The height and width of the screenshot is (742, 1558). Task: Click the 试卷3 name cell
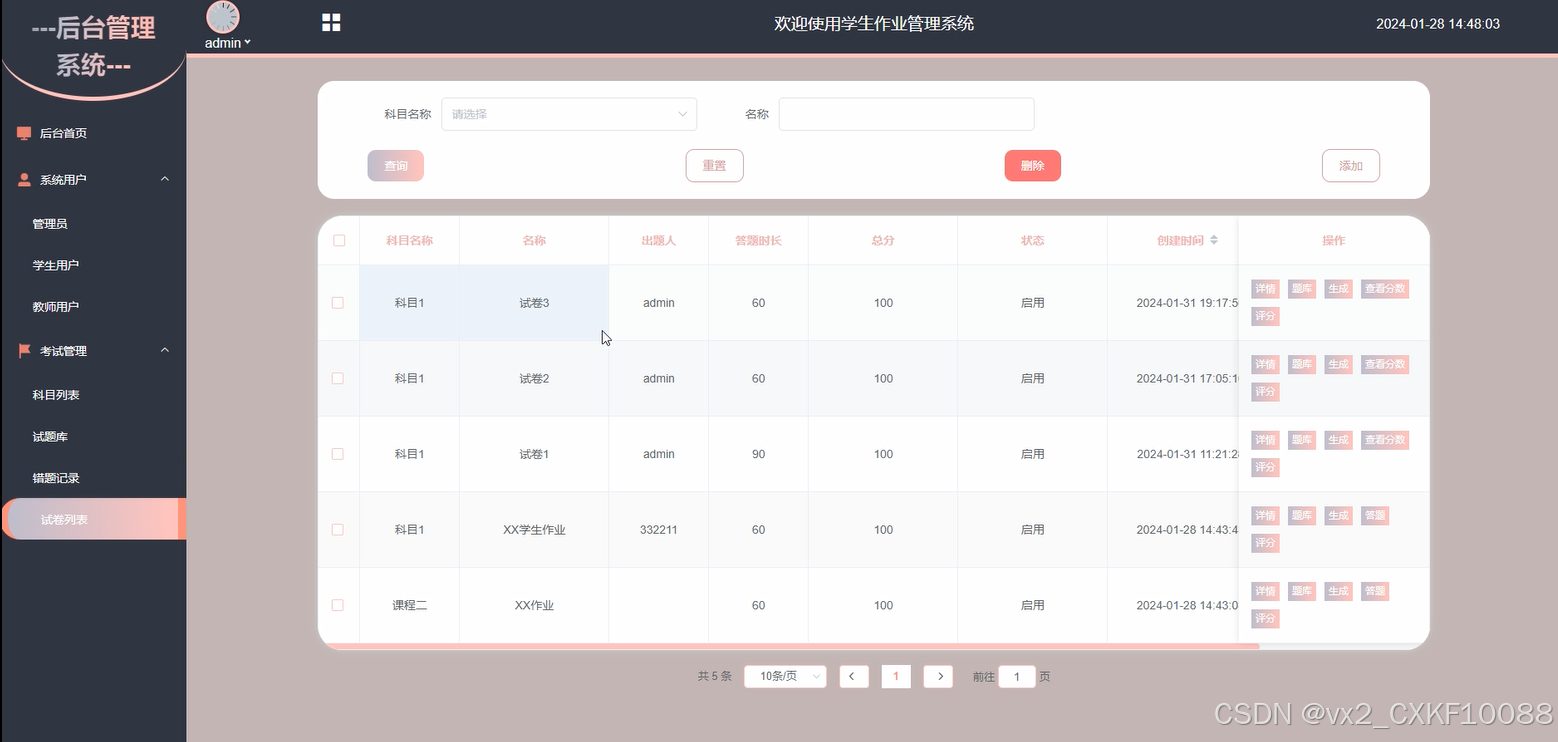point(534,303)
